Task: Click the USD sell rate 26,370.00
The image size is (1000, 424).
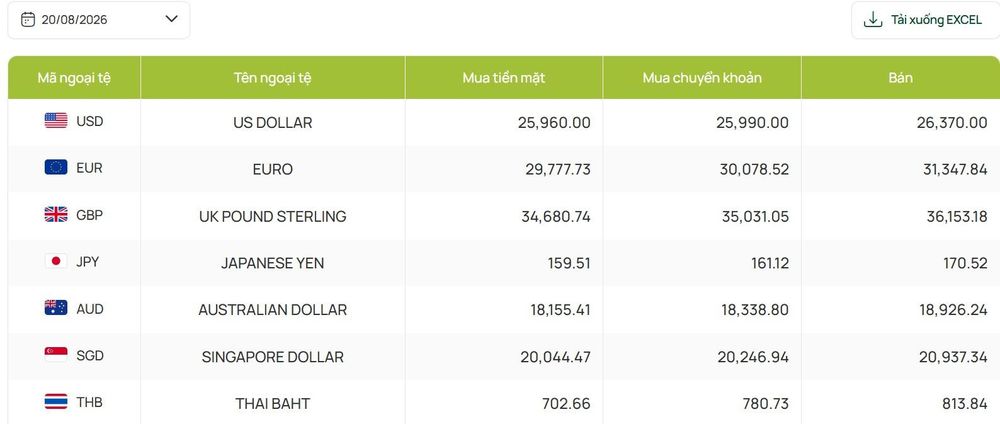Action: tap(952, 122)
